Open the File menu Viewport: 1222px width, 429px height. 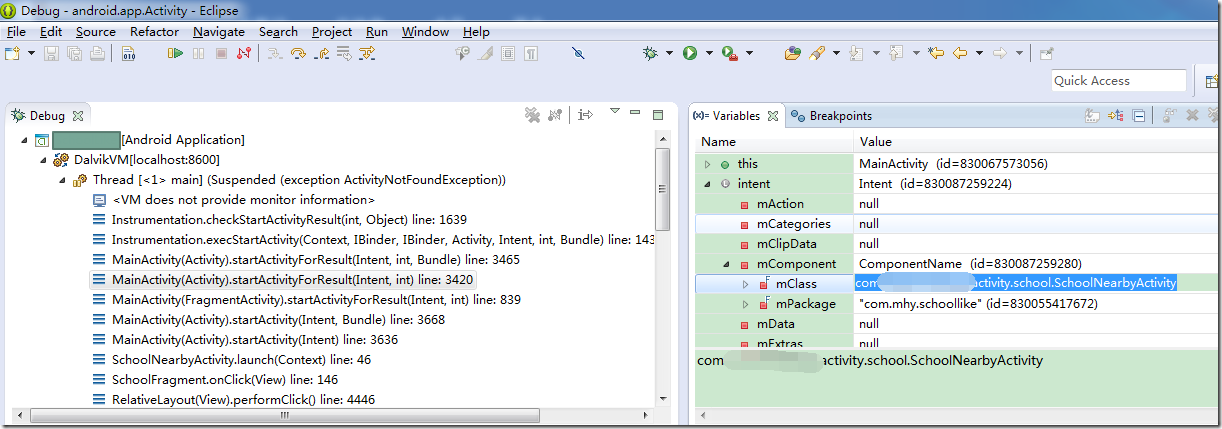pyautogui.click(x=16, y=31)
